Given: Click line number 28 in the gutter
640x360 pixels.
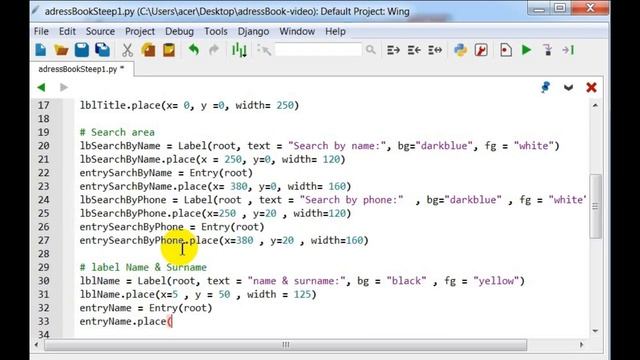Looking at the screenshot, I should coord(44,254).
